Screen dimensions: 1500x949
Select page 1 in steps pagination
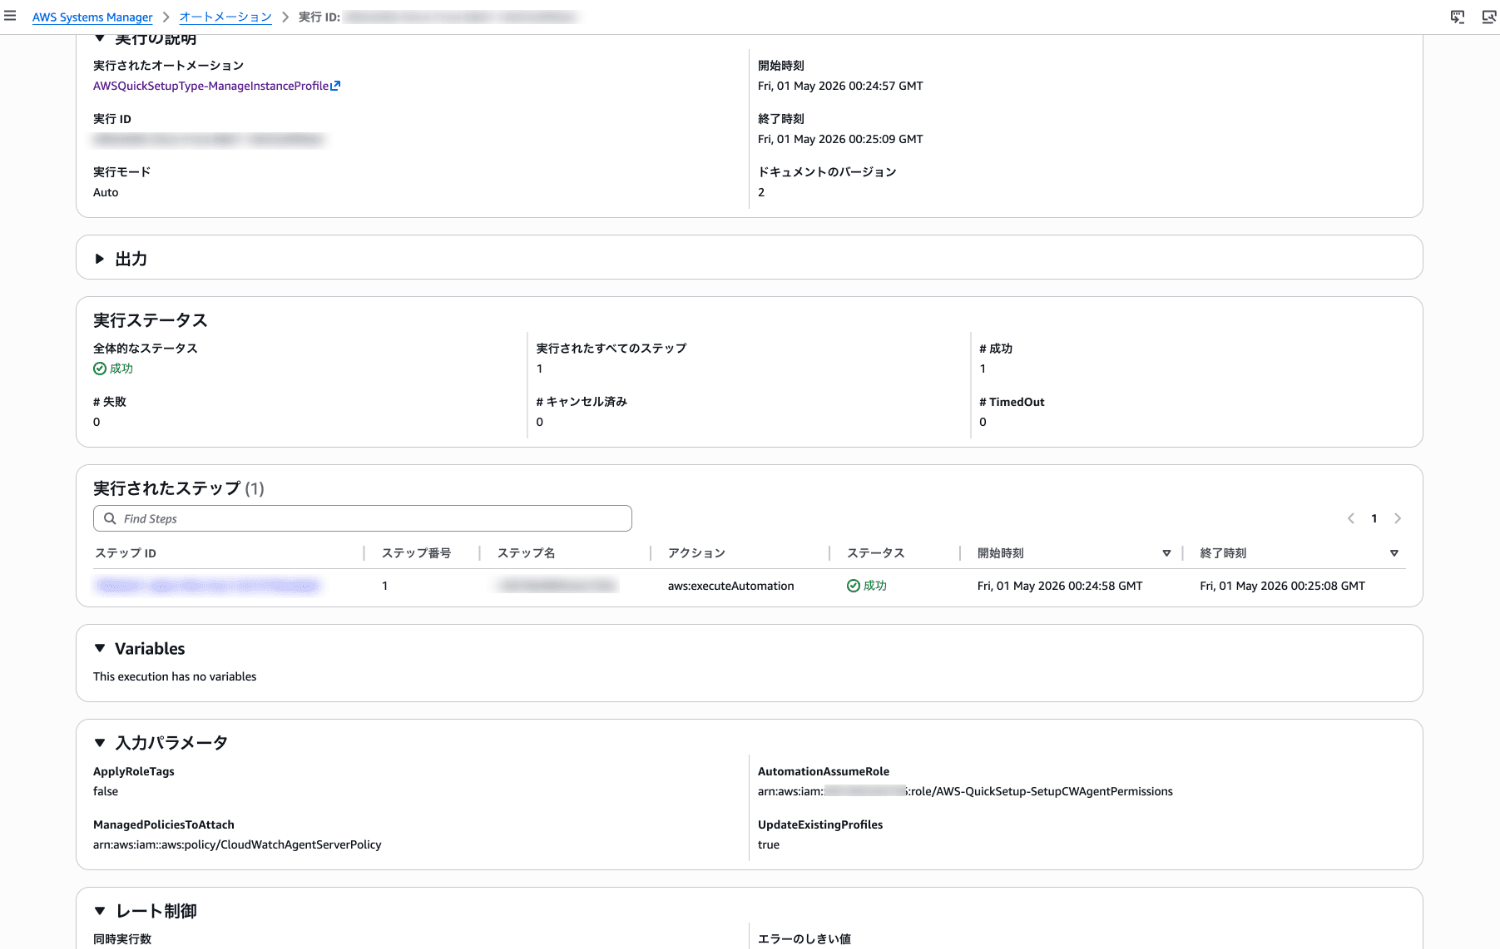click(x=1374, y=518)
